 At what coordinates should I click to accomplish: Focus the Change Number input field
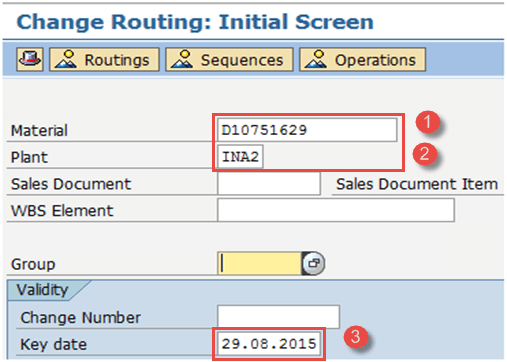[x=278, y=316]
